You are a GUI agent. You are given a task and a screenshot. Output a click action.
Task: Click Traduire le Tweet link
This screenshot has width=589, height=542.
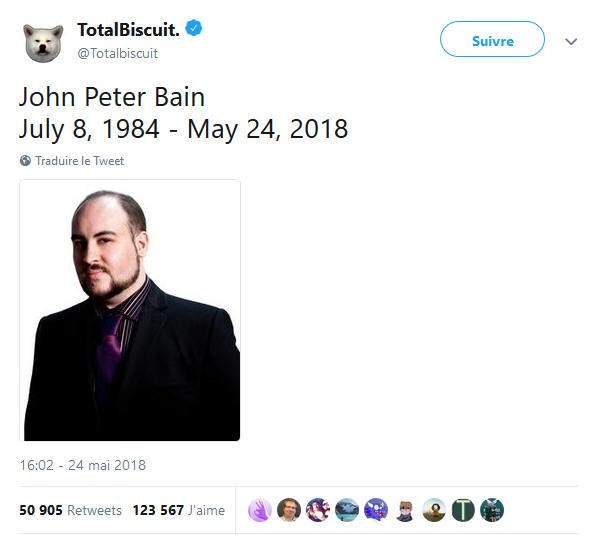click(x=79, y=161)
